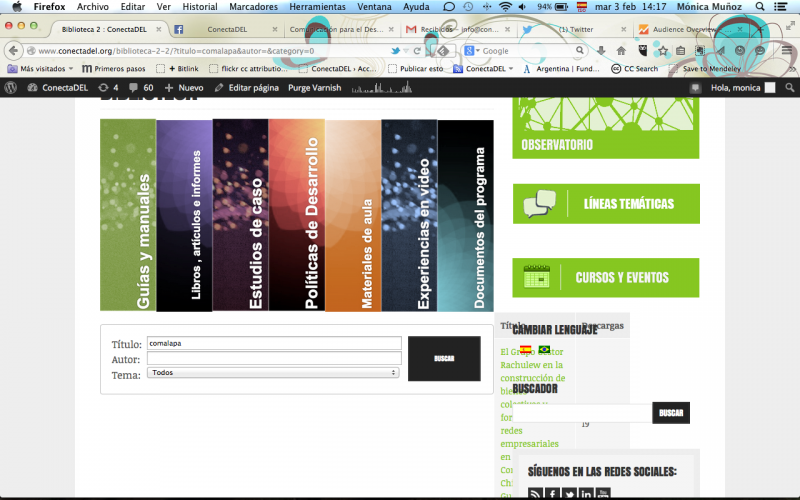The height and width of the screenshot is (500, 800).
Task: Click the browser back arrow button
Action: coord(14,51)
